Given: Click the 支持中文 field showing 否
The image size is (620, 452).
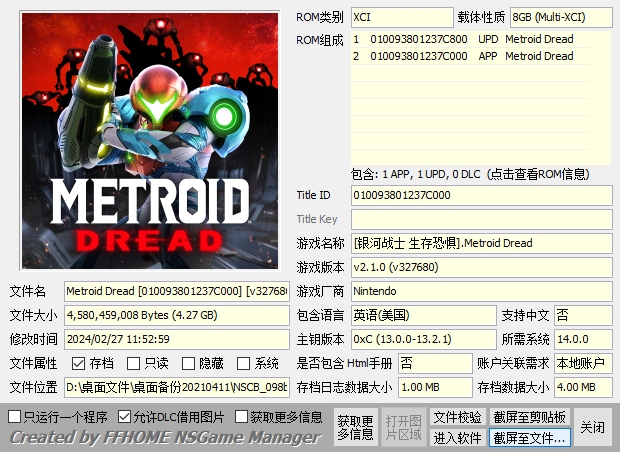Looking at the screenshot, I should click(583, 315).
